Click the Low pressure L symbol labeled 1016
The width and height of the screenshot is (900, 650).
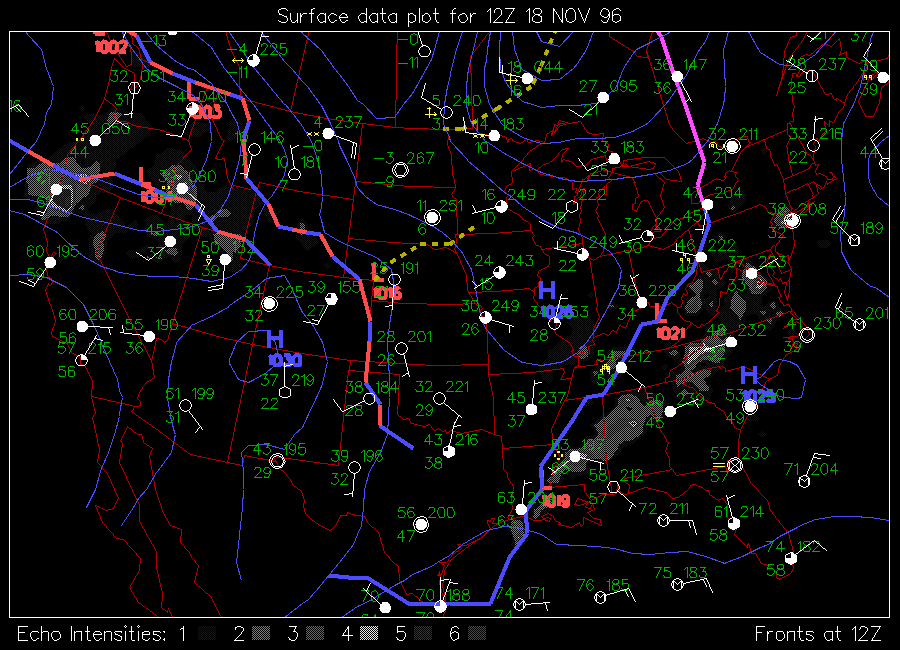click(x=378, y=272)
